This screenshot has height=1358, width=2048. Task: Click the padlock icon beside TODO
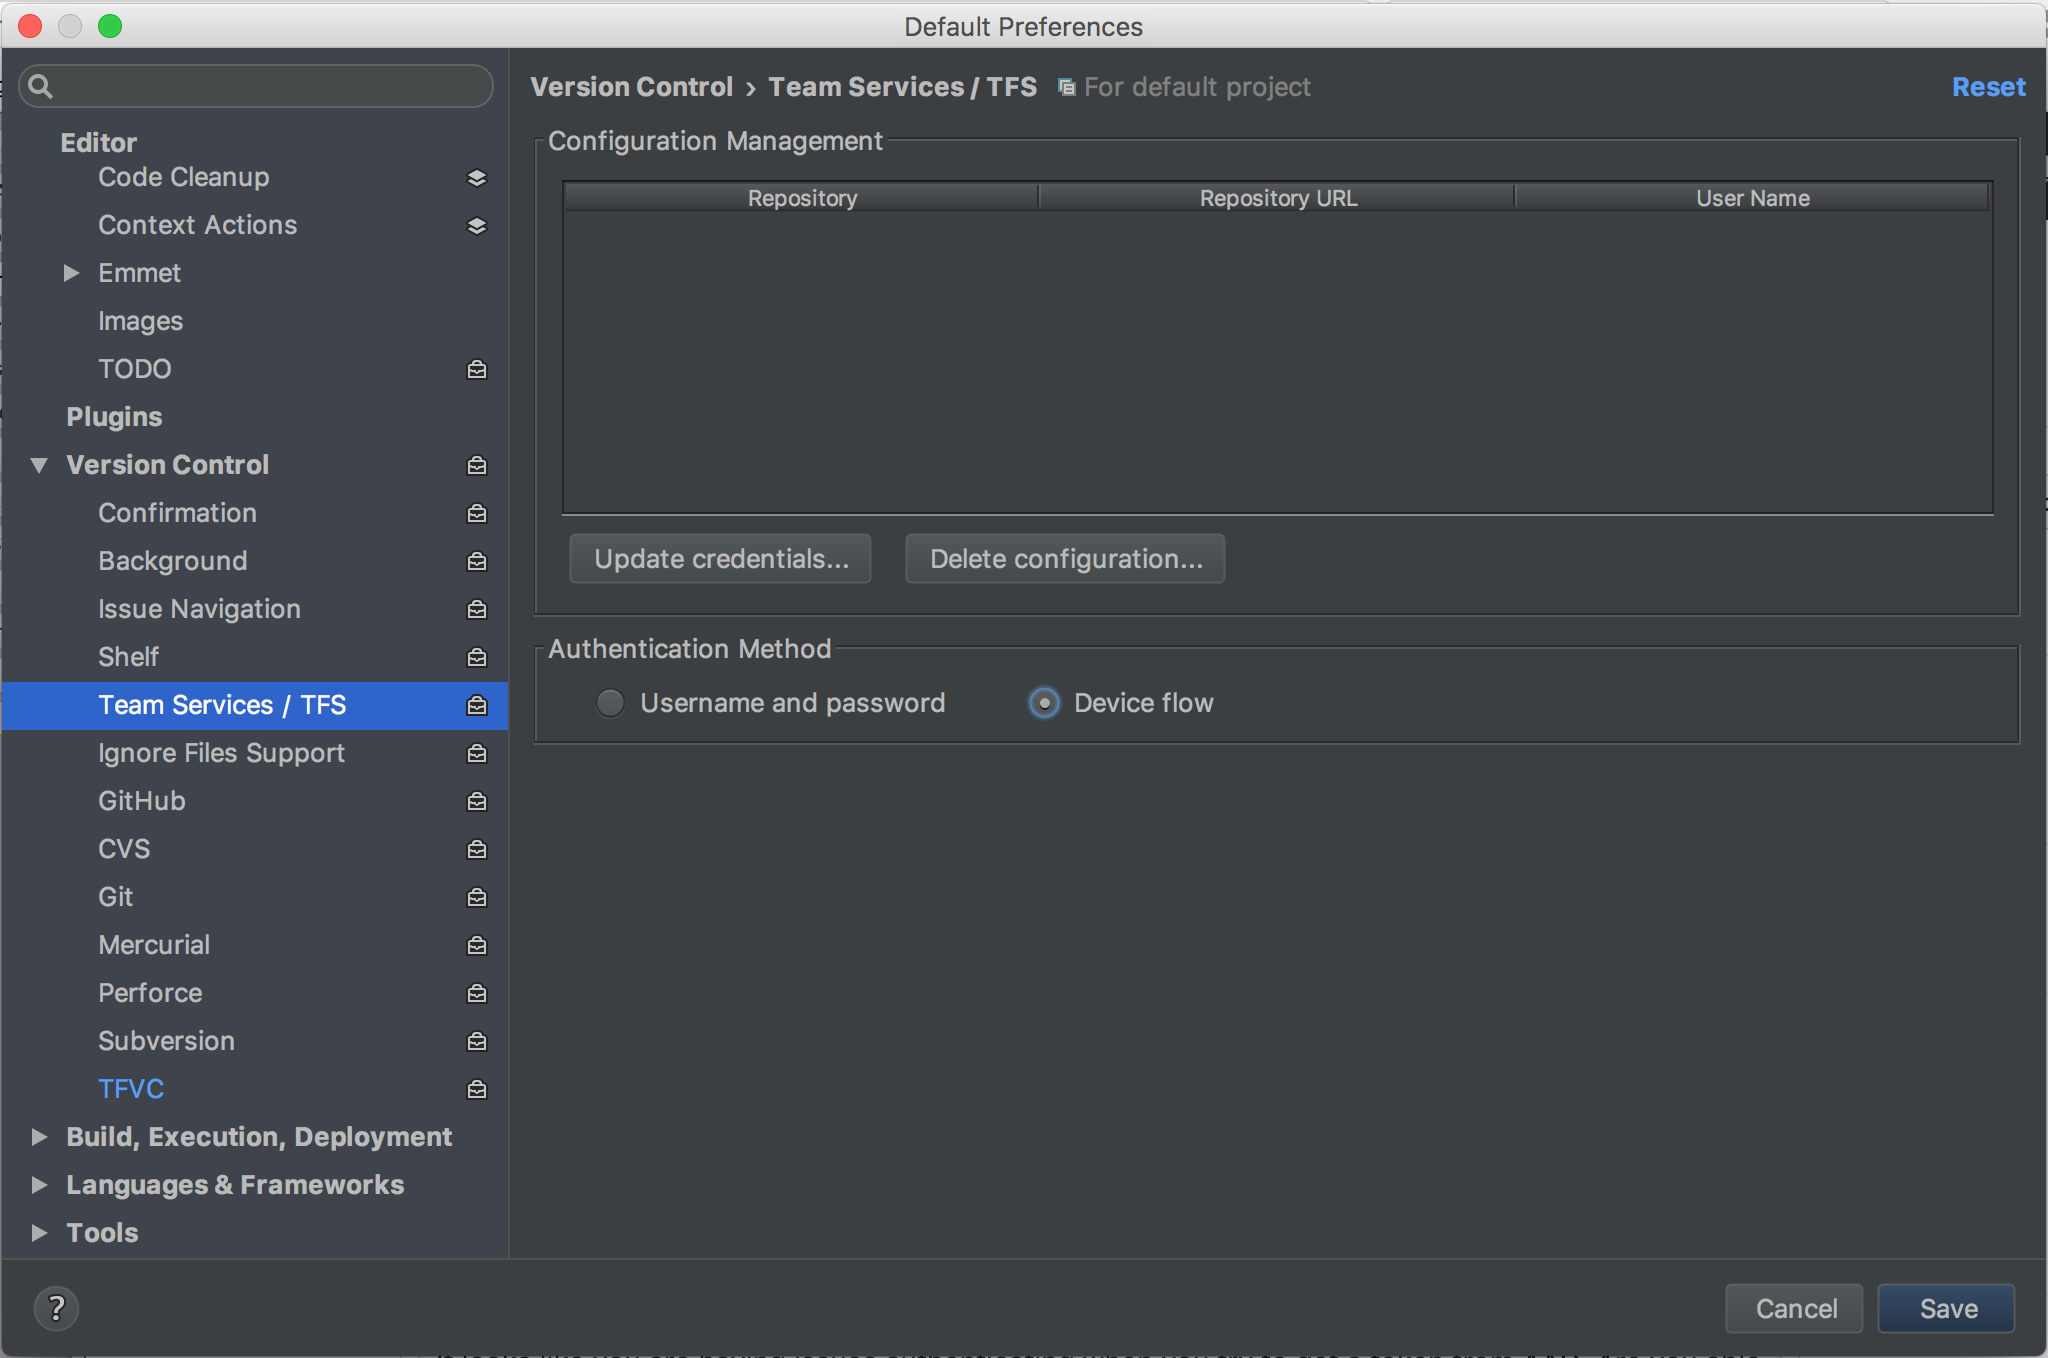(x=477, y=369)
